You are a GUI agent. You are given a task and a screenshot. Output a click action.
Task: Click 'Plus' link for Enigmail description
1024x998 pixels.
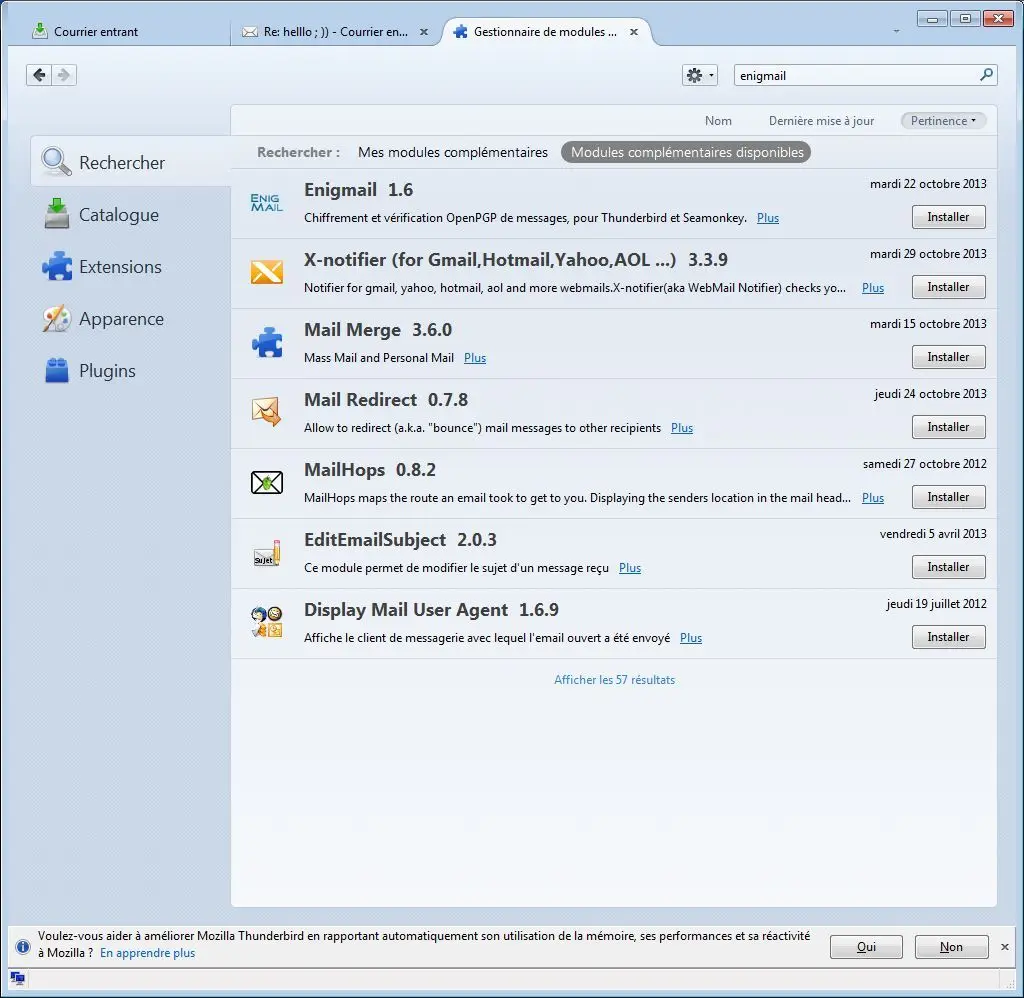(x=767, y=218)
